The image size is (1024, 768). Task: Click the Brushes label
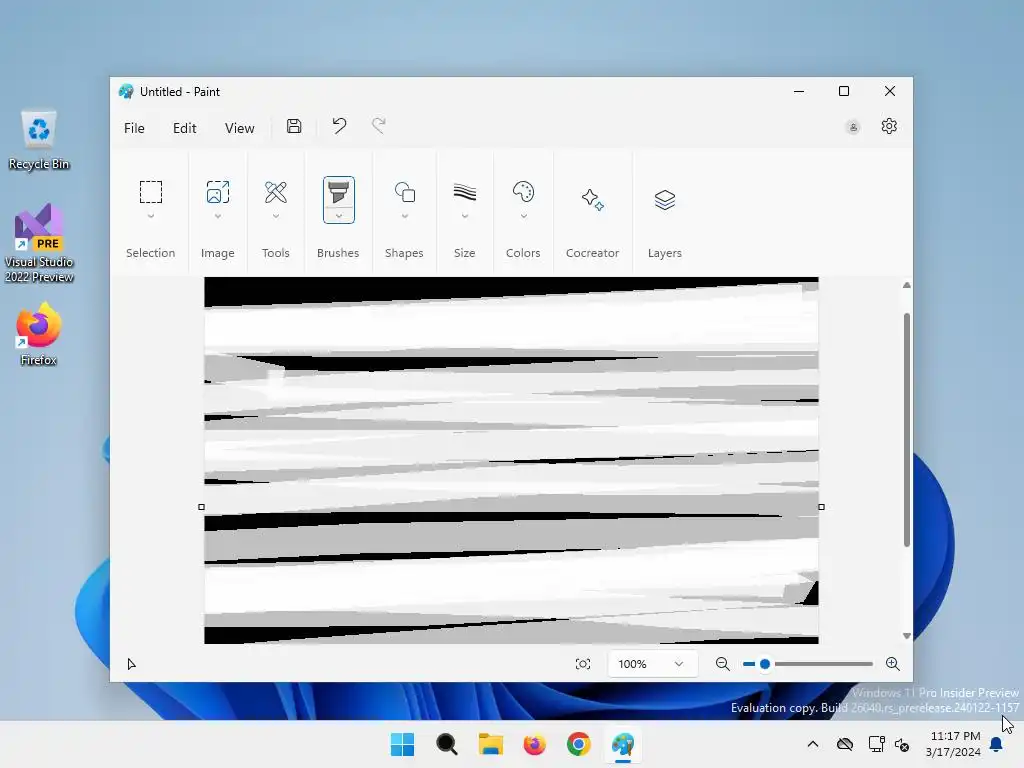tap(338, 253)
